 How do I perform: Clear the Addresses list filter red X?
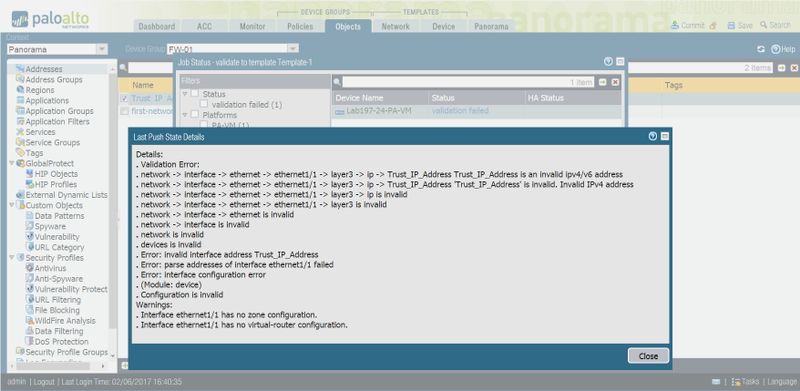point(794,68)
